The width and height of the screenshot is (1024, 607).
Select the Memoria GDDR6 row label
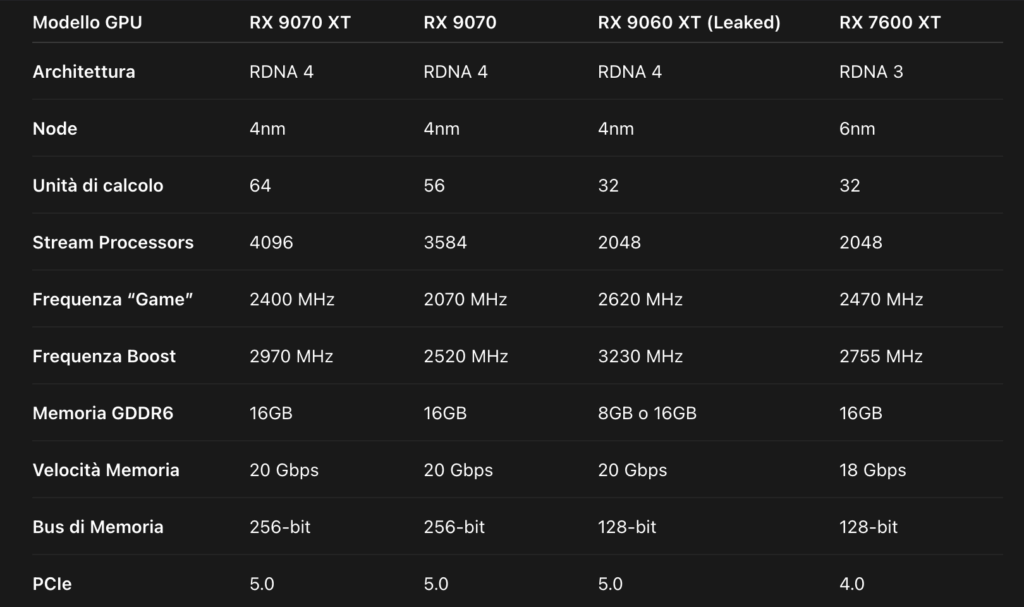103,413
